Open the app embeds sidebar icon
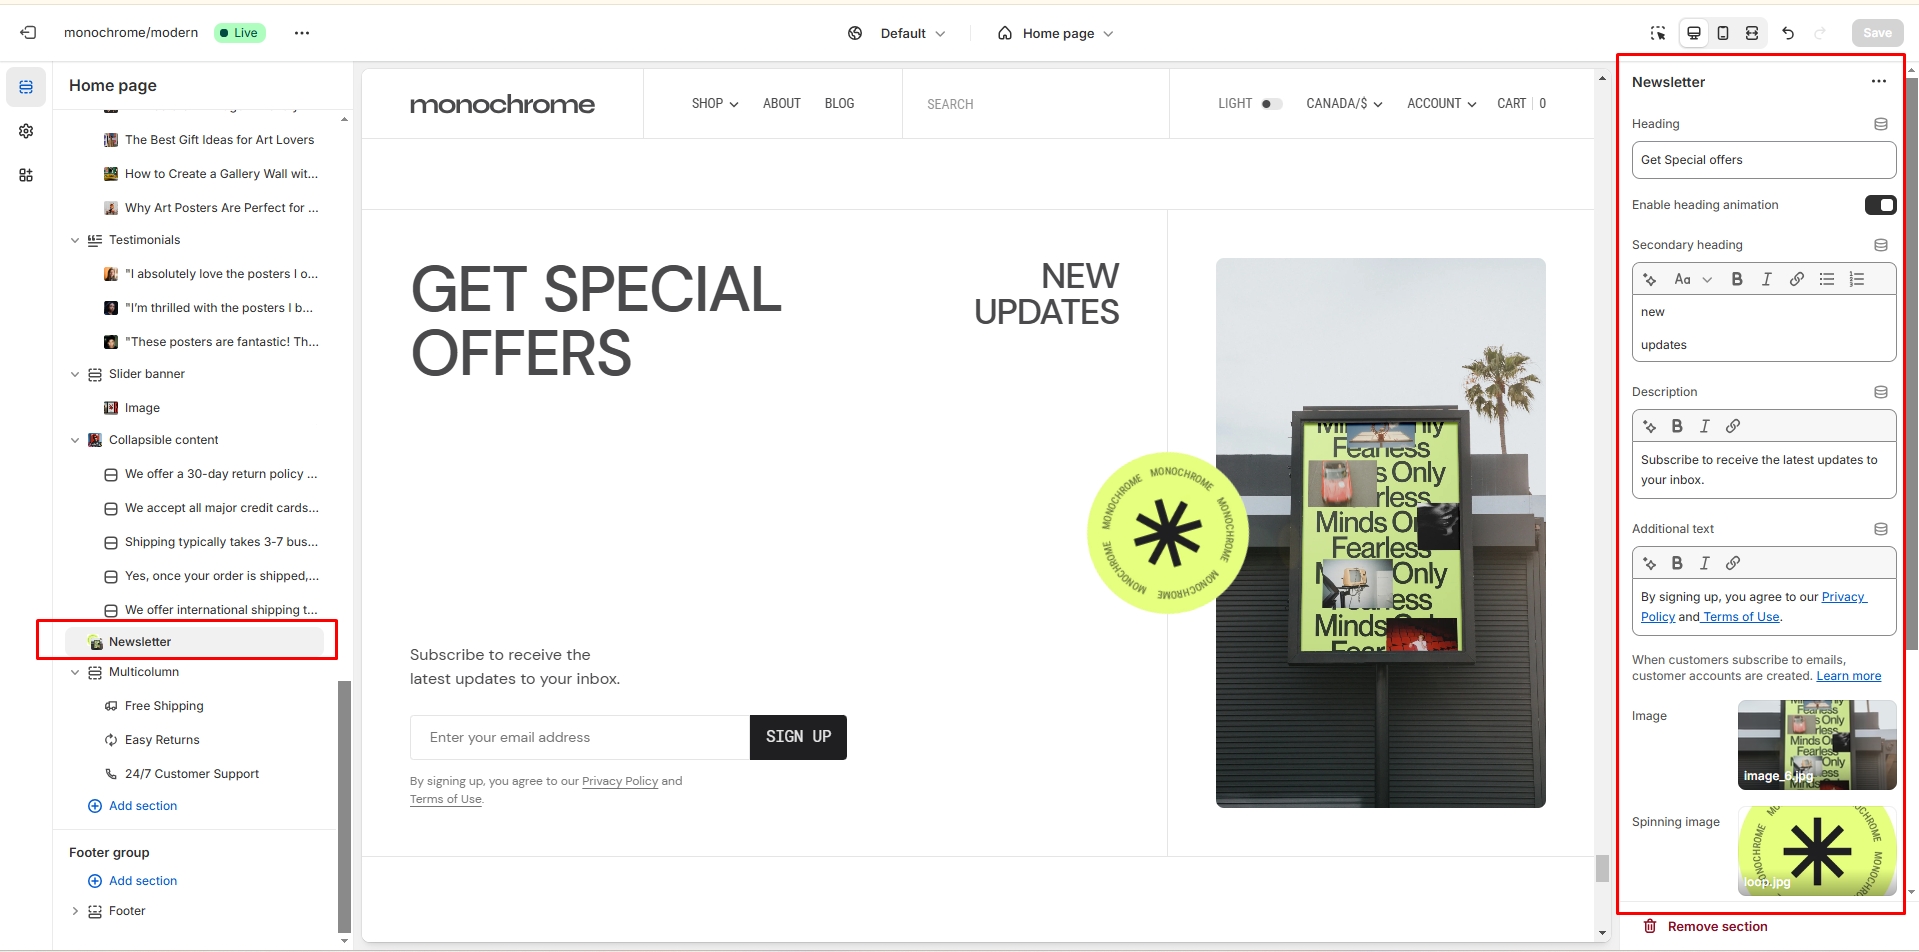Screen dimensions: 1919x952 tap(26, 175)
